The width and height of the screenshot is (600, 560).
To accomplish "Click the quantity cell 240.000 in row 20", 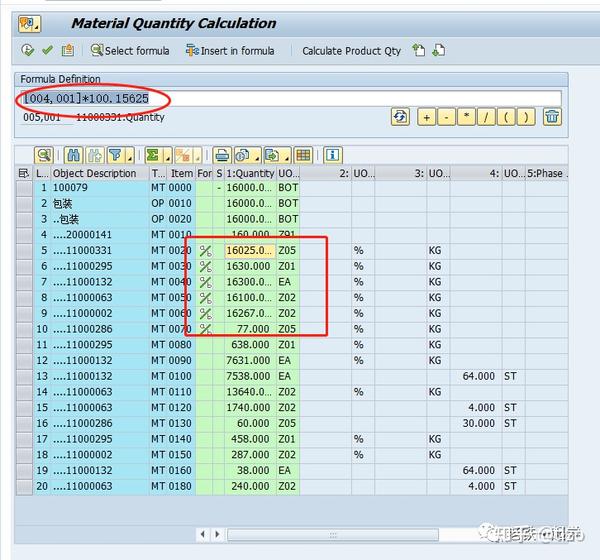I will [x=250, y=487].
